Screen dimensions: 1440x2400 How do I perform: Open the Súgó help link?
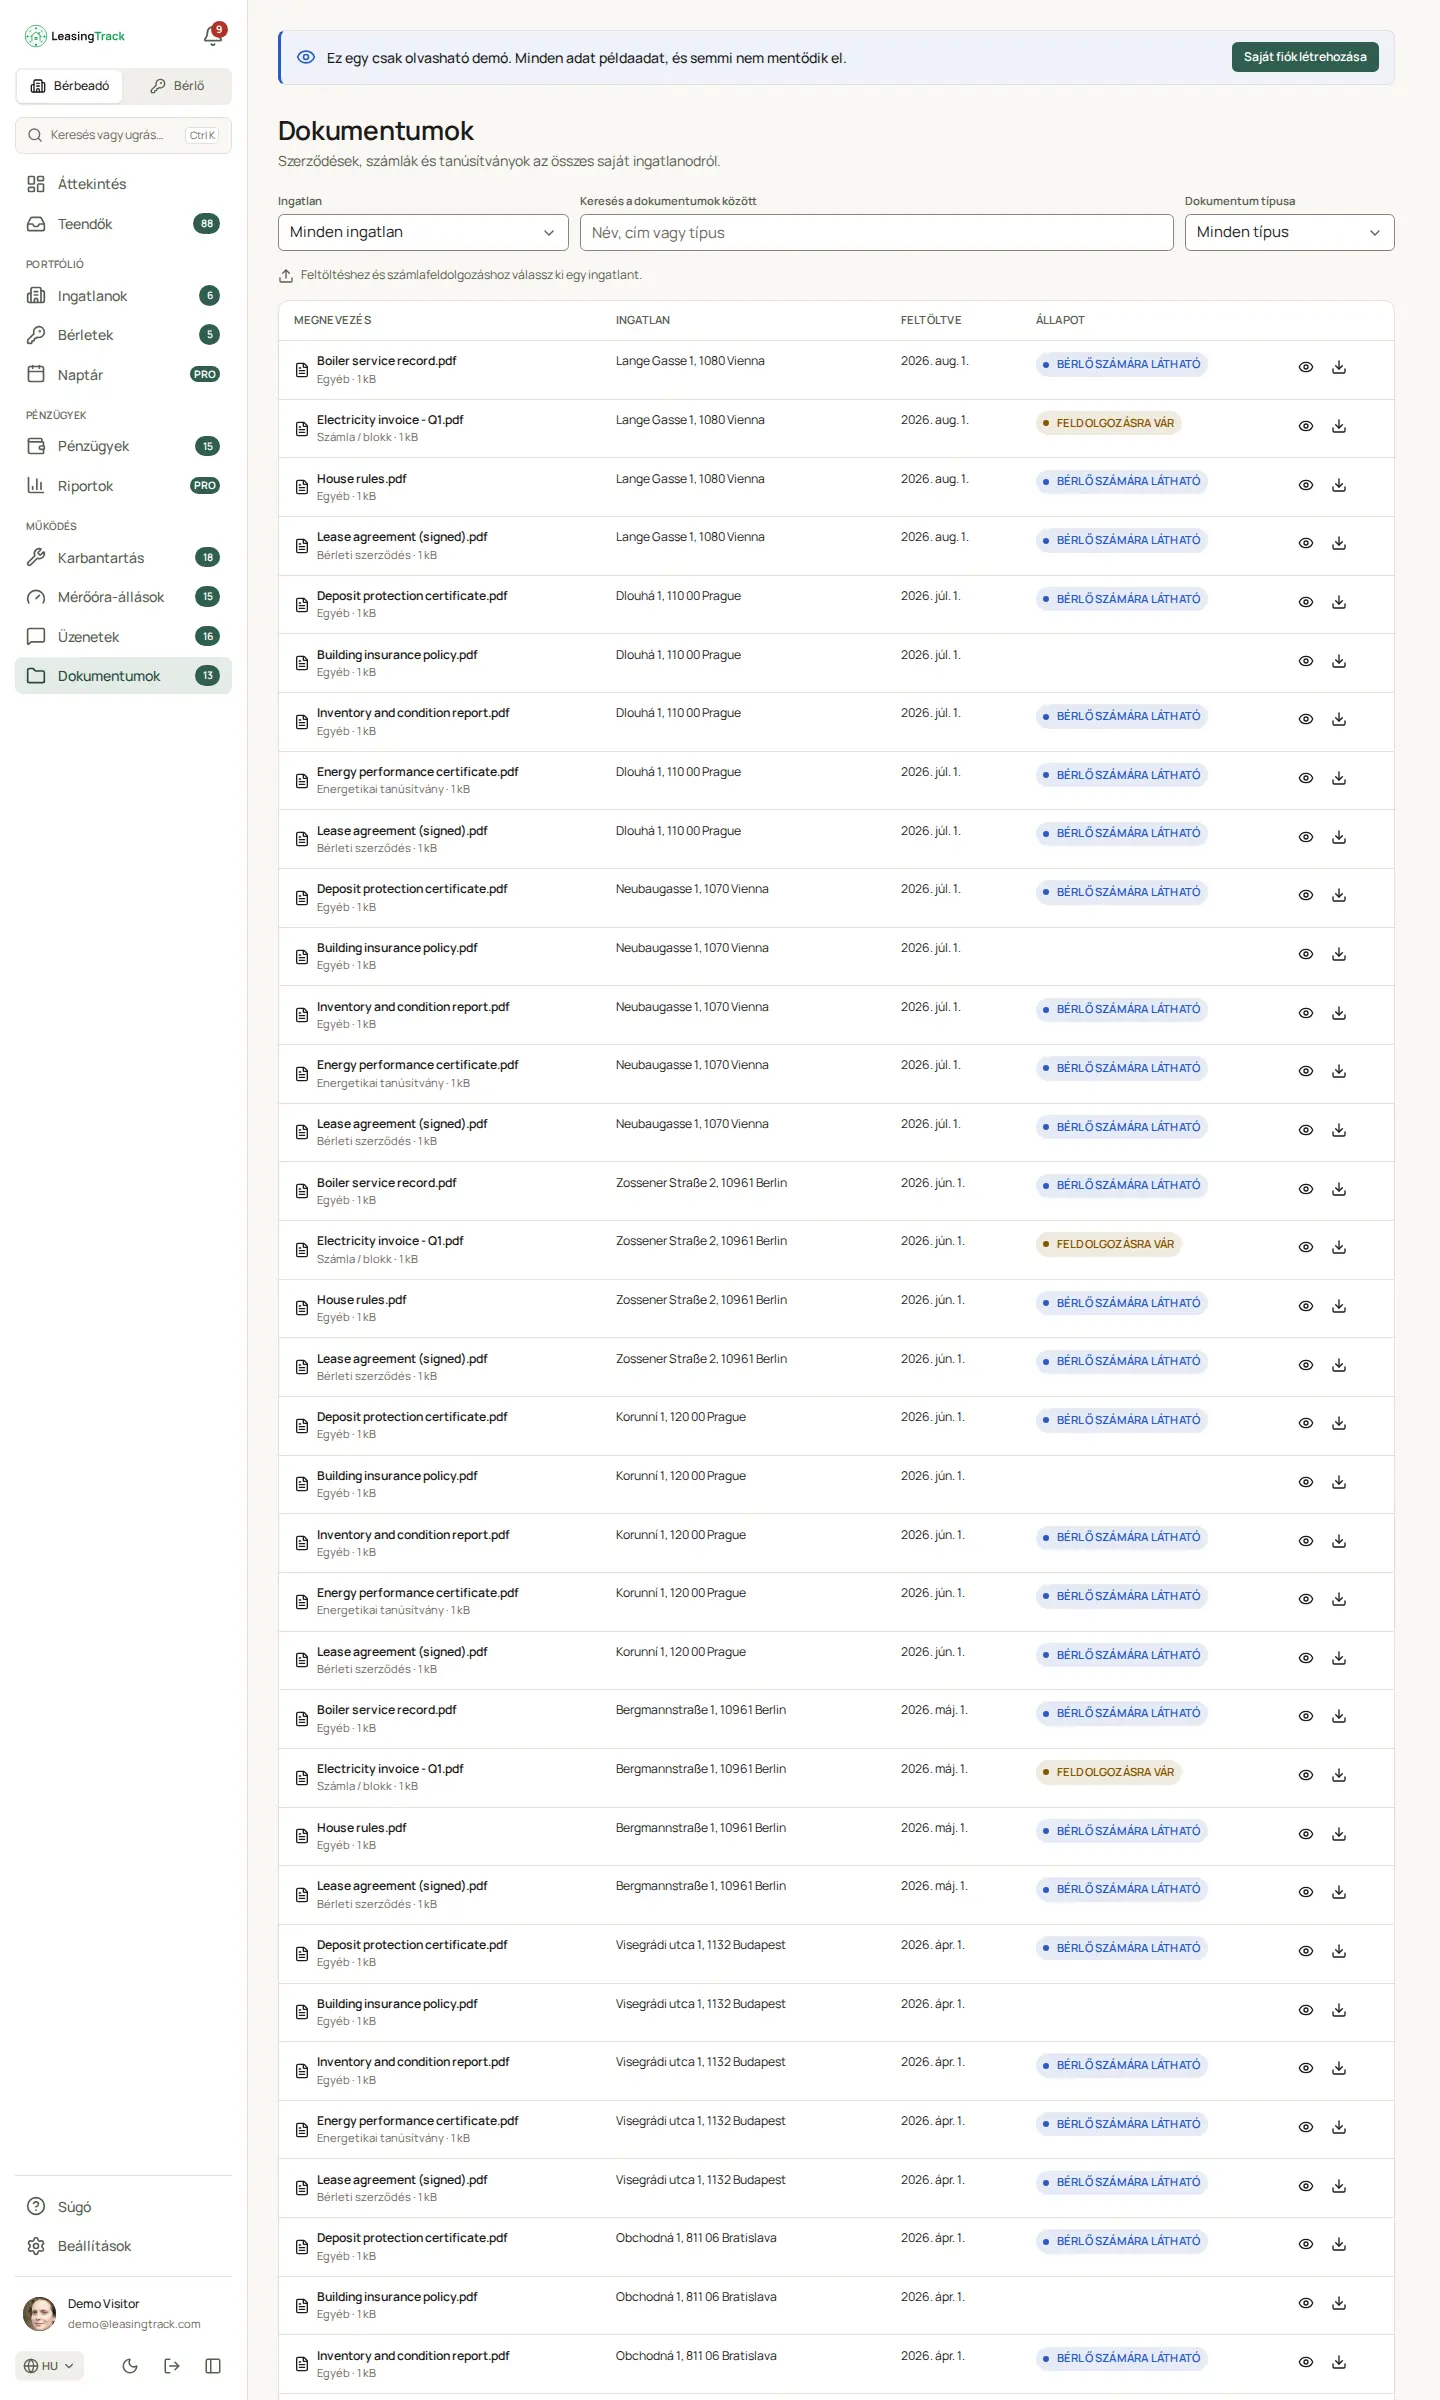tap(123, 2207)
